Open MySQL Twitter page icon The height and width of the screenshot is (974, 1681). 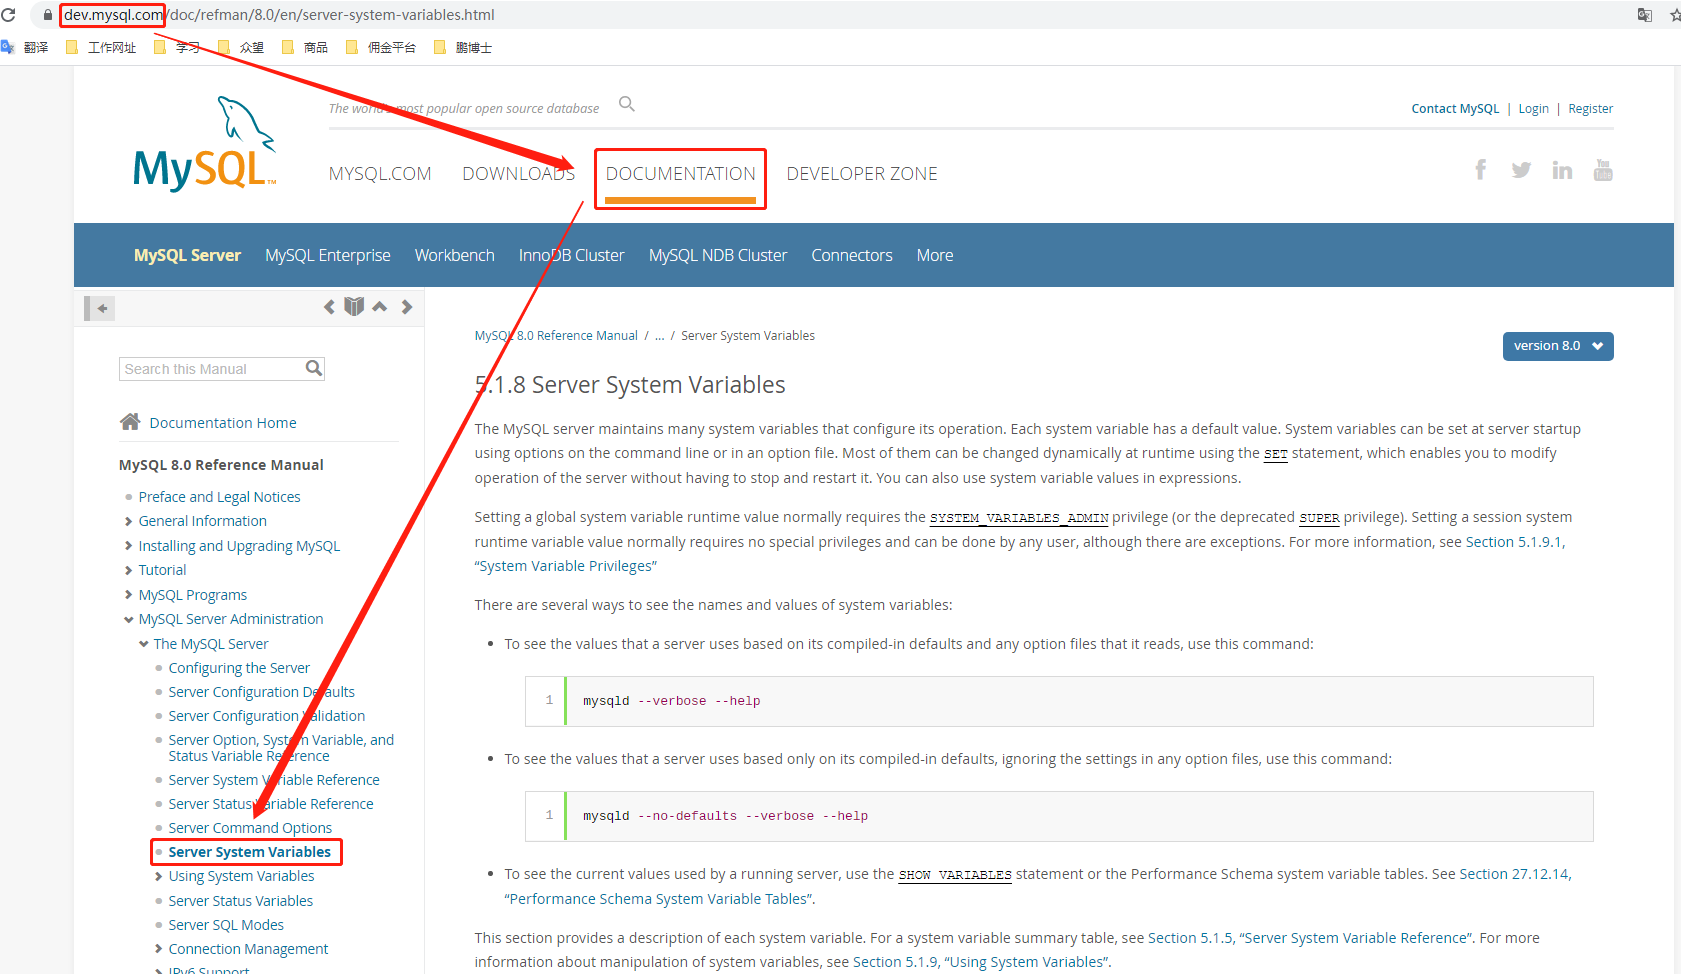click(1521, 170)
